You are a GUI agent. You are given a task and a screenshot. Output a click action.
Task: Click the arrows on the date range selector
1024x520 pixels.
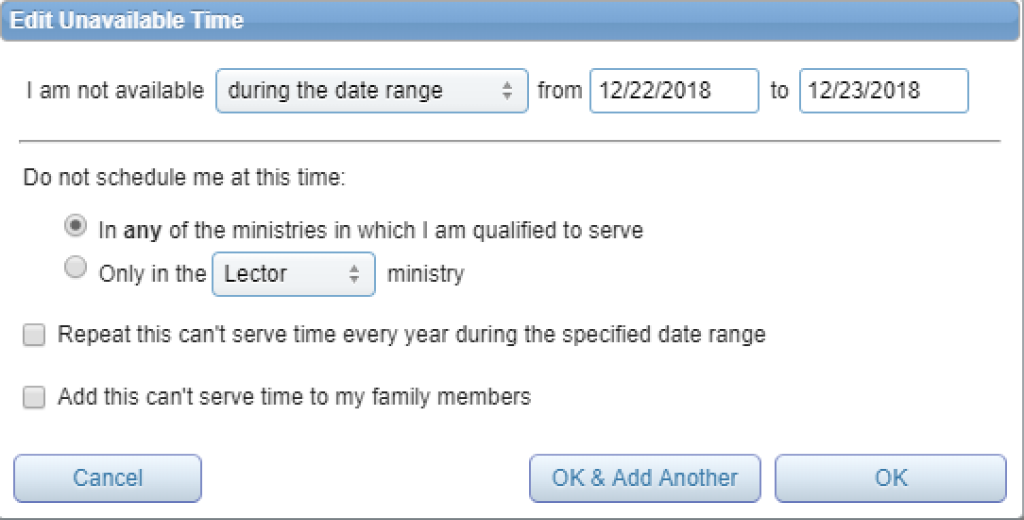507,91
